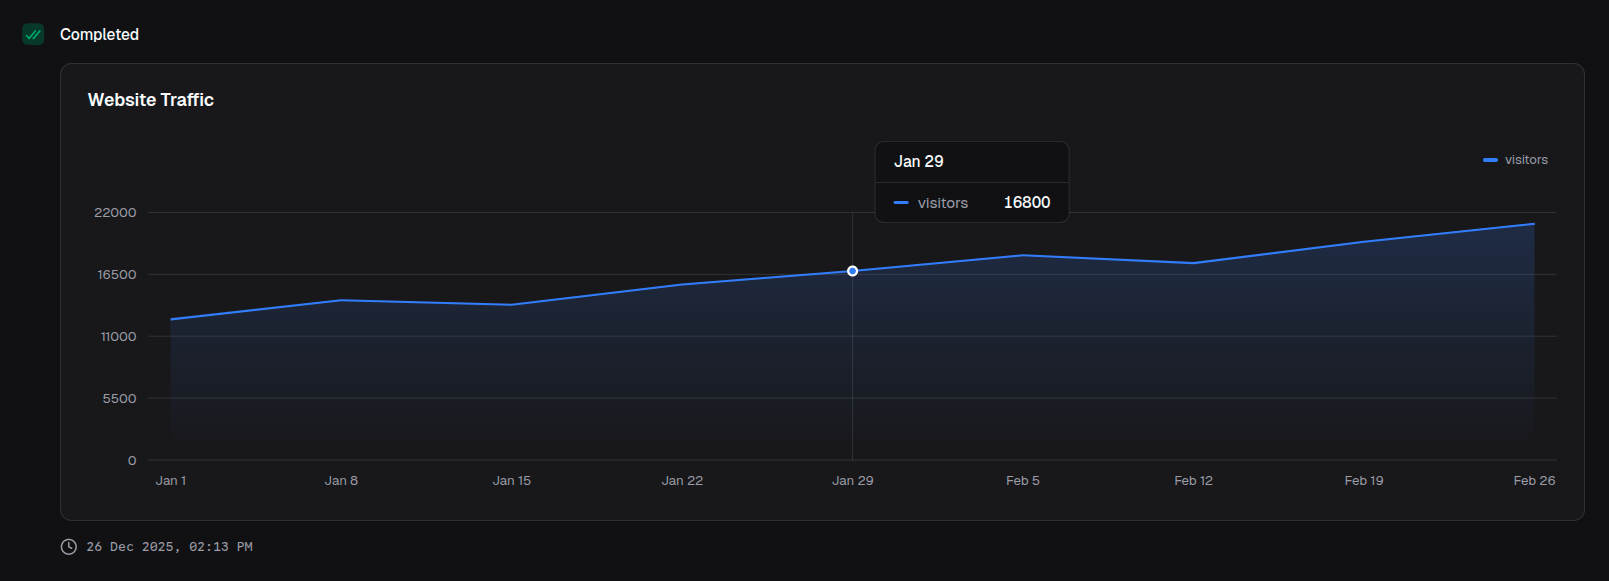Image resolution: width=1609 pixels, height=581 pixels.
Task: Click the clock icon beside the timestamp
Action: pos(68,547)
